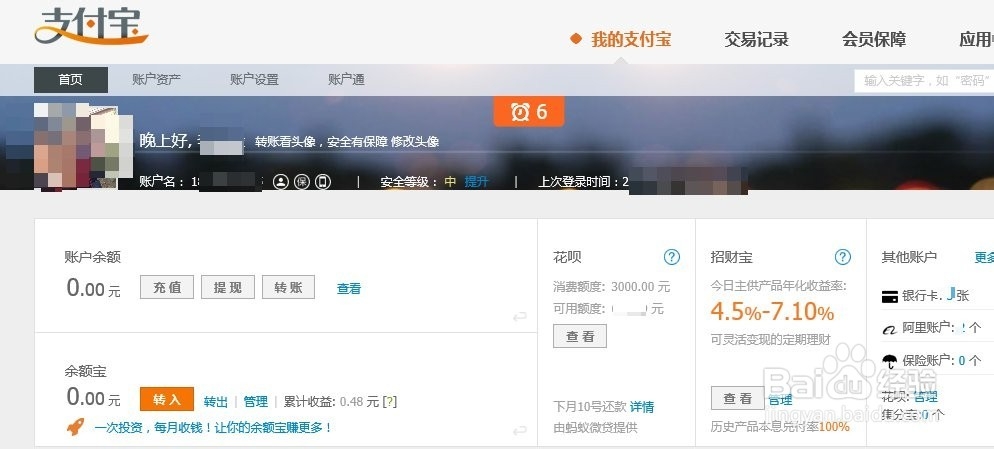Image resolution: width=994 pixels, height=449 pixels.
Task: Click the return arrow in 余额宝 panel
Action: tap(520, 431)
